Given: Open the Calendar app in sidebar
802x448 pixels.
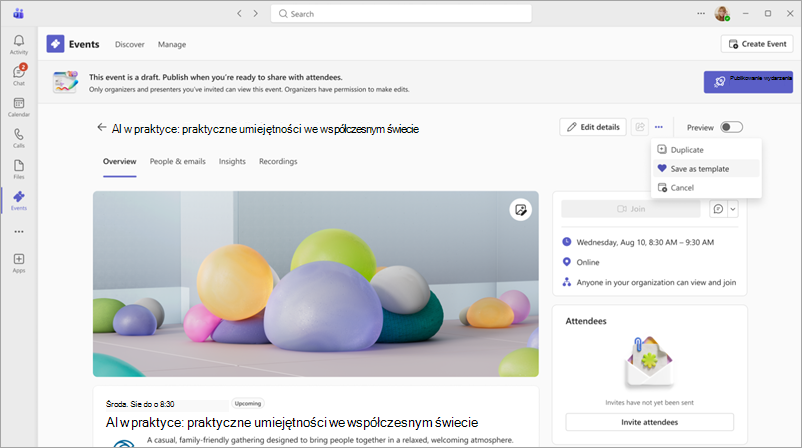Looking at the screenshot, I should (19, 107).
